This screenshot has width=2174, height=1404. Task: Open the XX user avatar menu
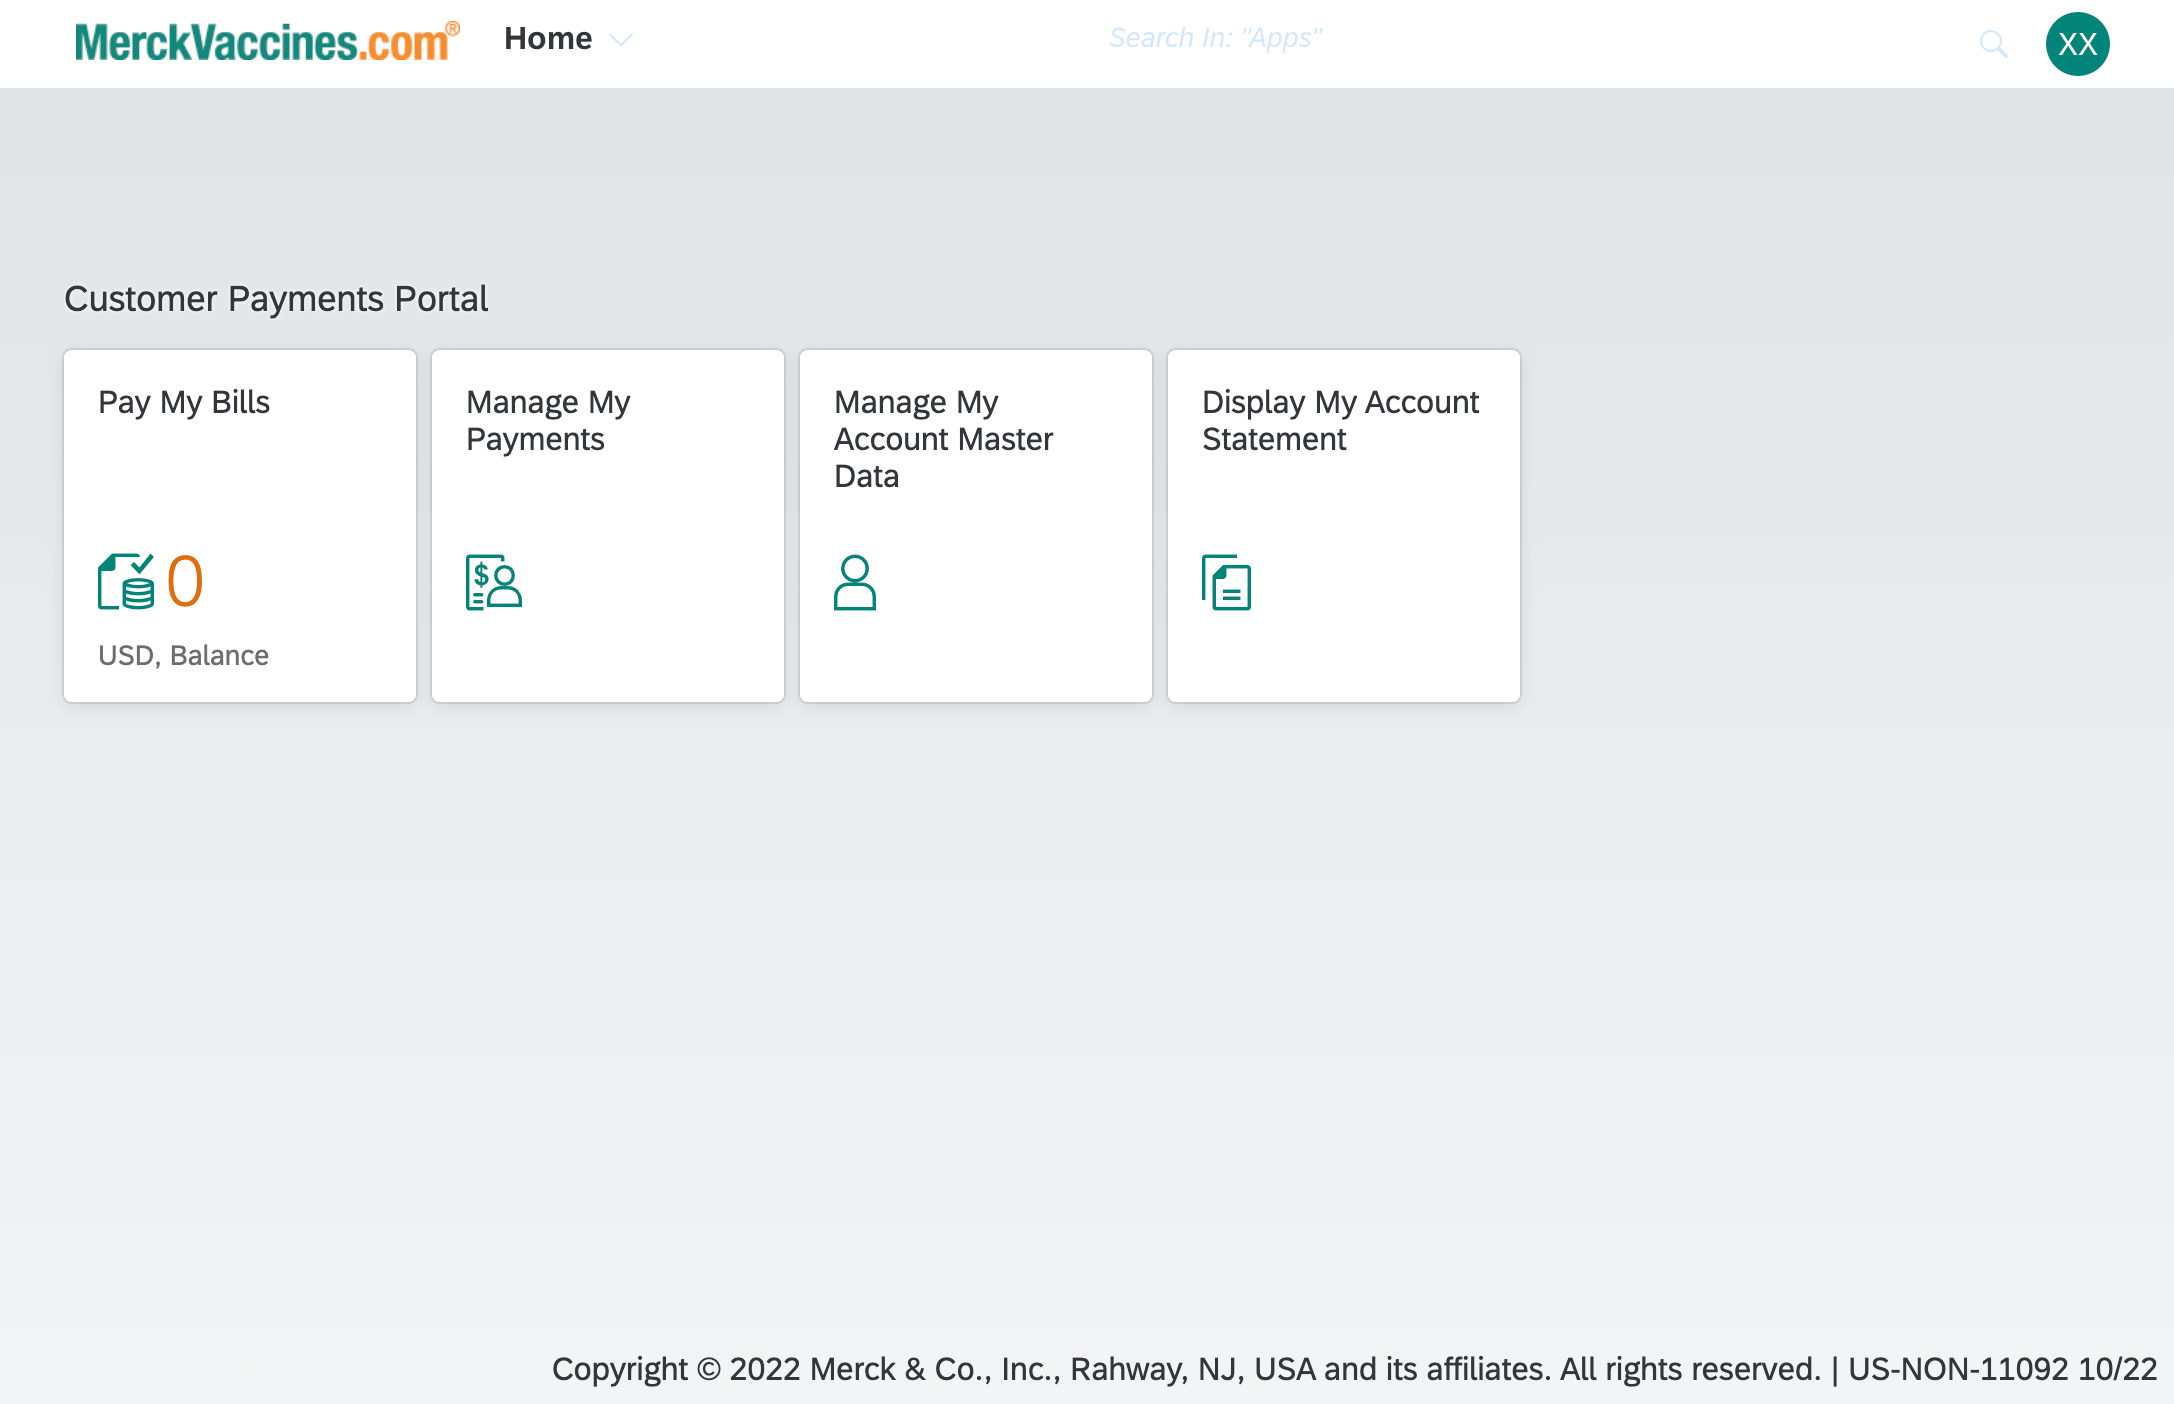[2077, 44]
